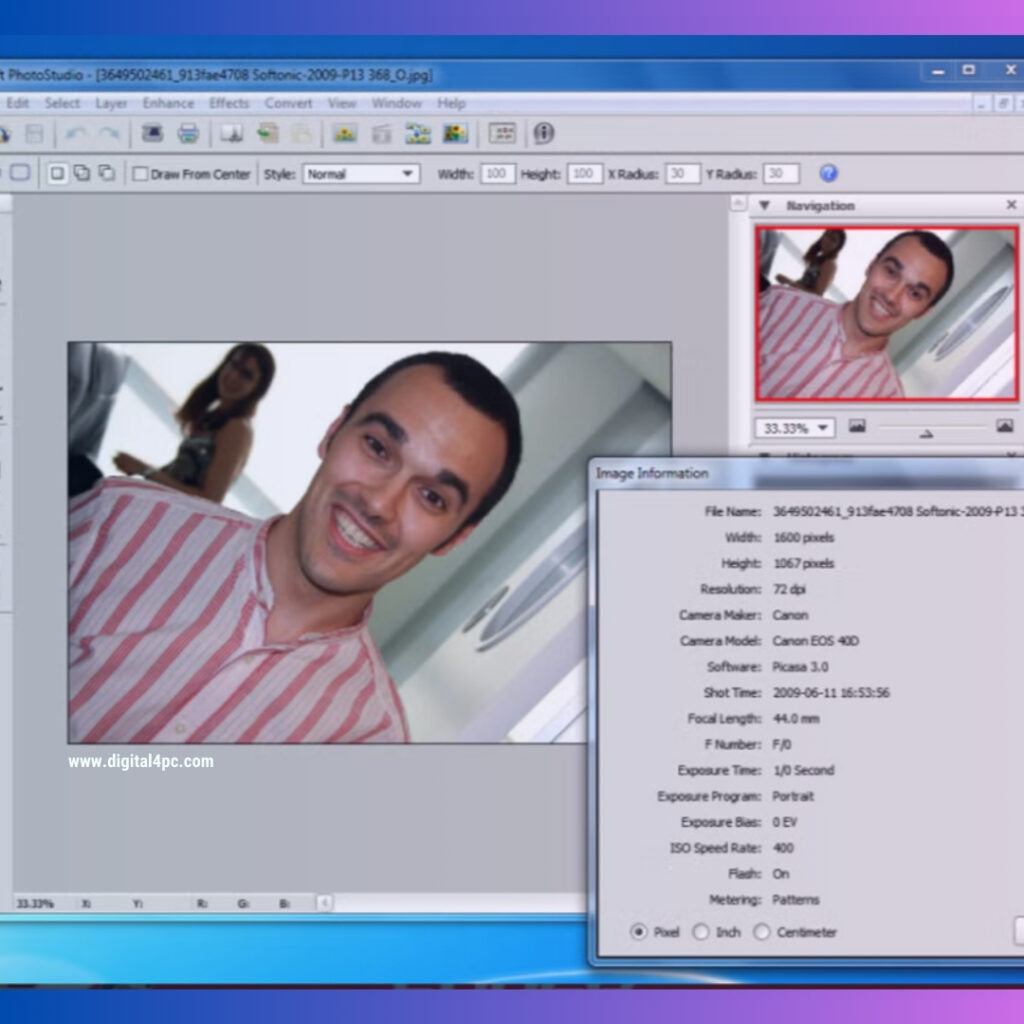Click the Navigation zoom slider handle

[x=926, y=433]
